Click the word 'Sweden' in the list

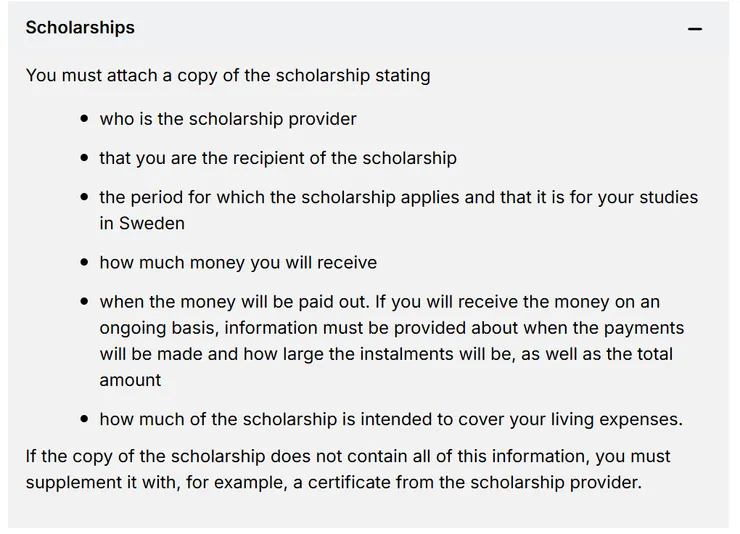tap(151, 223)
